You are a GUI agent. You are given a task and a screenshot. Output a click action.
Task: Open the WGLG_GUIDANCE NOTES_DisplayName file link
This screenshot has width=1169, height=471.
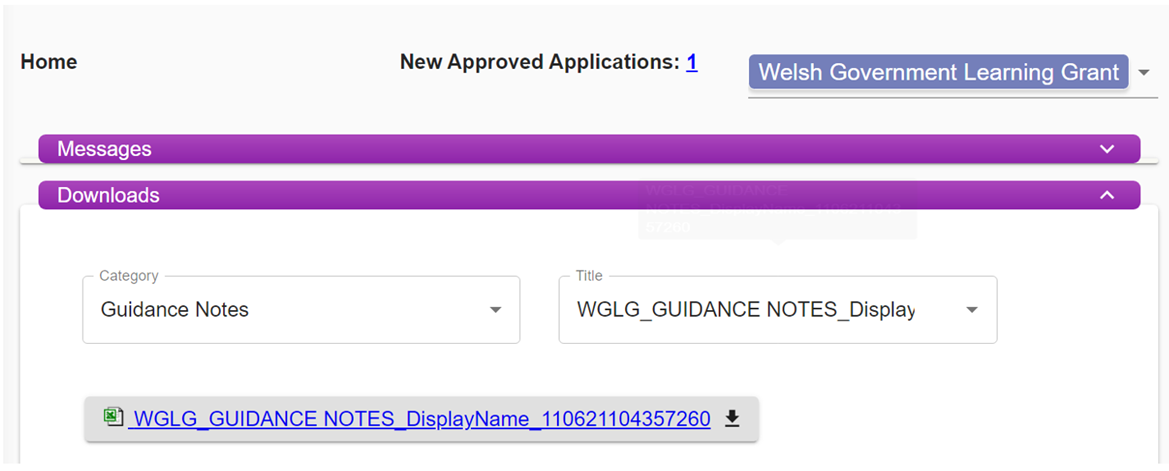pos(419,420)
